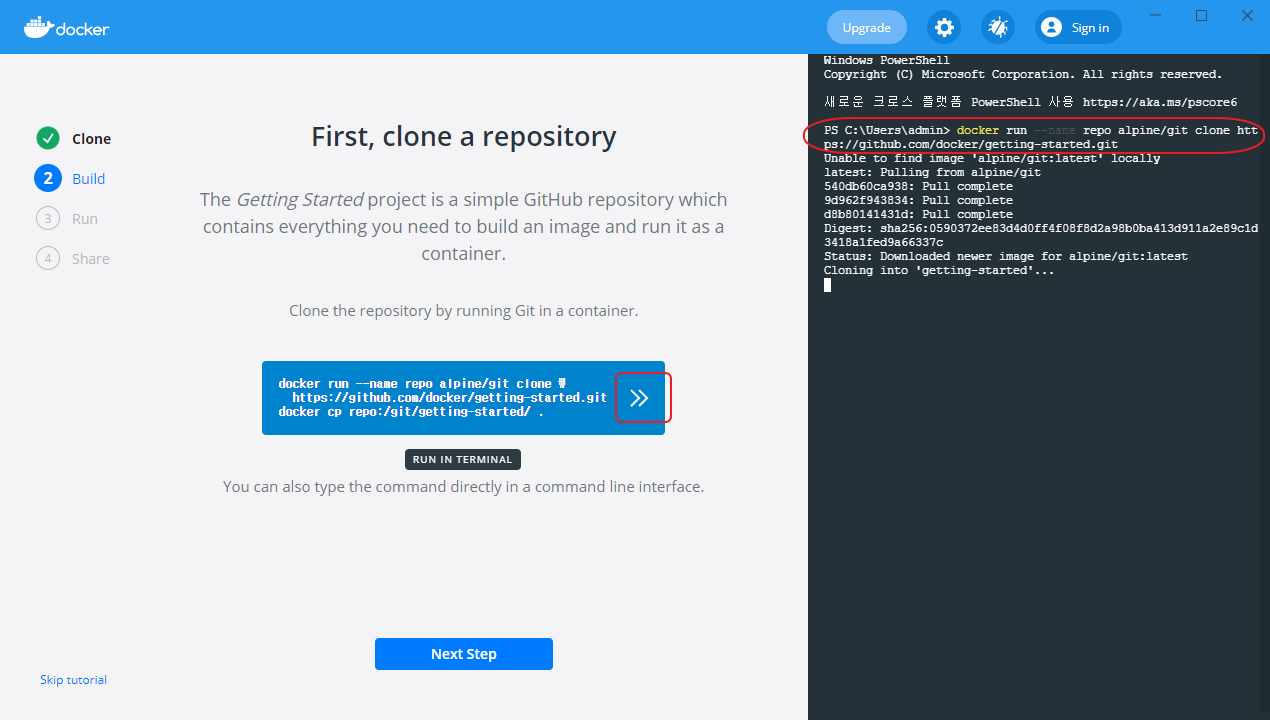The width and height of the screenshot is (1270, 720).
Task: Open settings via gear icon
Action: (944, 28)
